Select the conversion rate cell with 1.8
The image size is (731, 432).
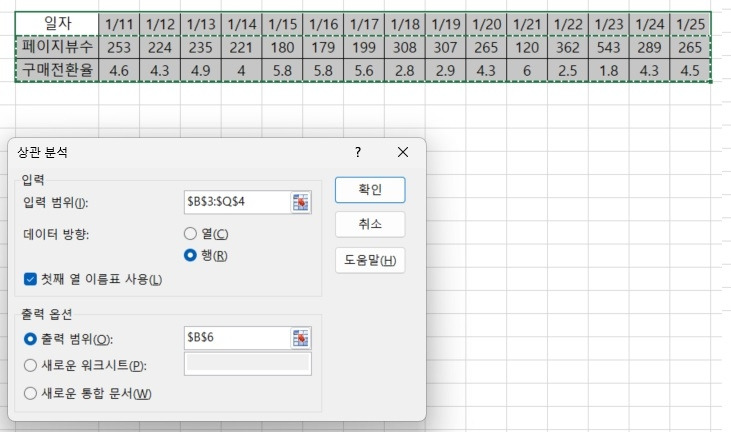609,70
